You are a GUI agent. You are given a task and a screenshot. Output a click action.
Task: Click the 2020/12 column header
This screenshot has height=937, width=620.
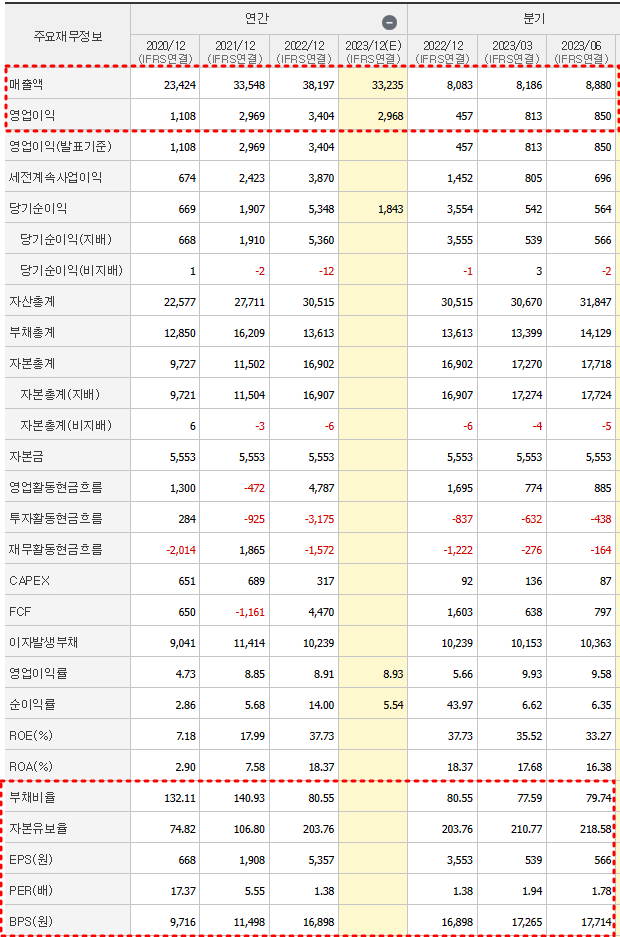[165, 51]
